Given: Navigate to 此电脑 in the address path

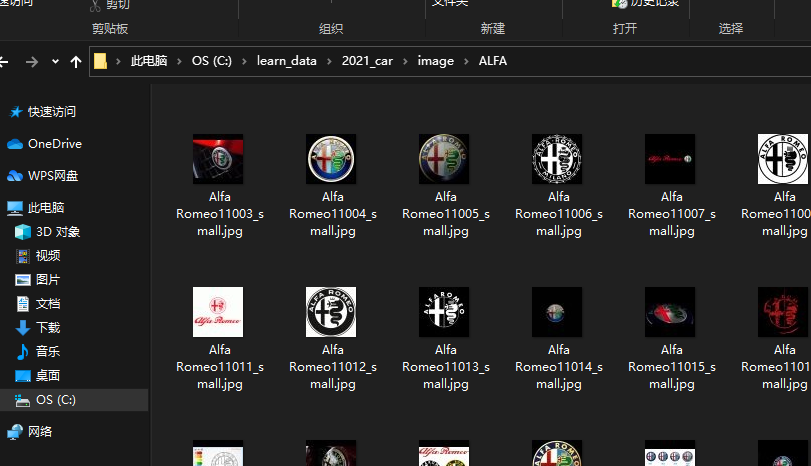Looking at the screenshot, I should click(x=149, y=61).
